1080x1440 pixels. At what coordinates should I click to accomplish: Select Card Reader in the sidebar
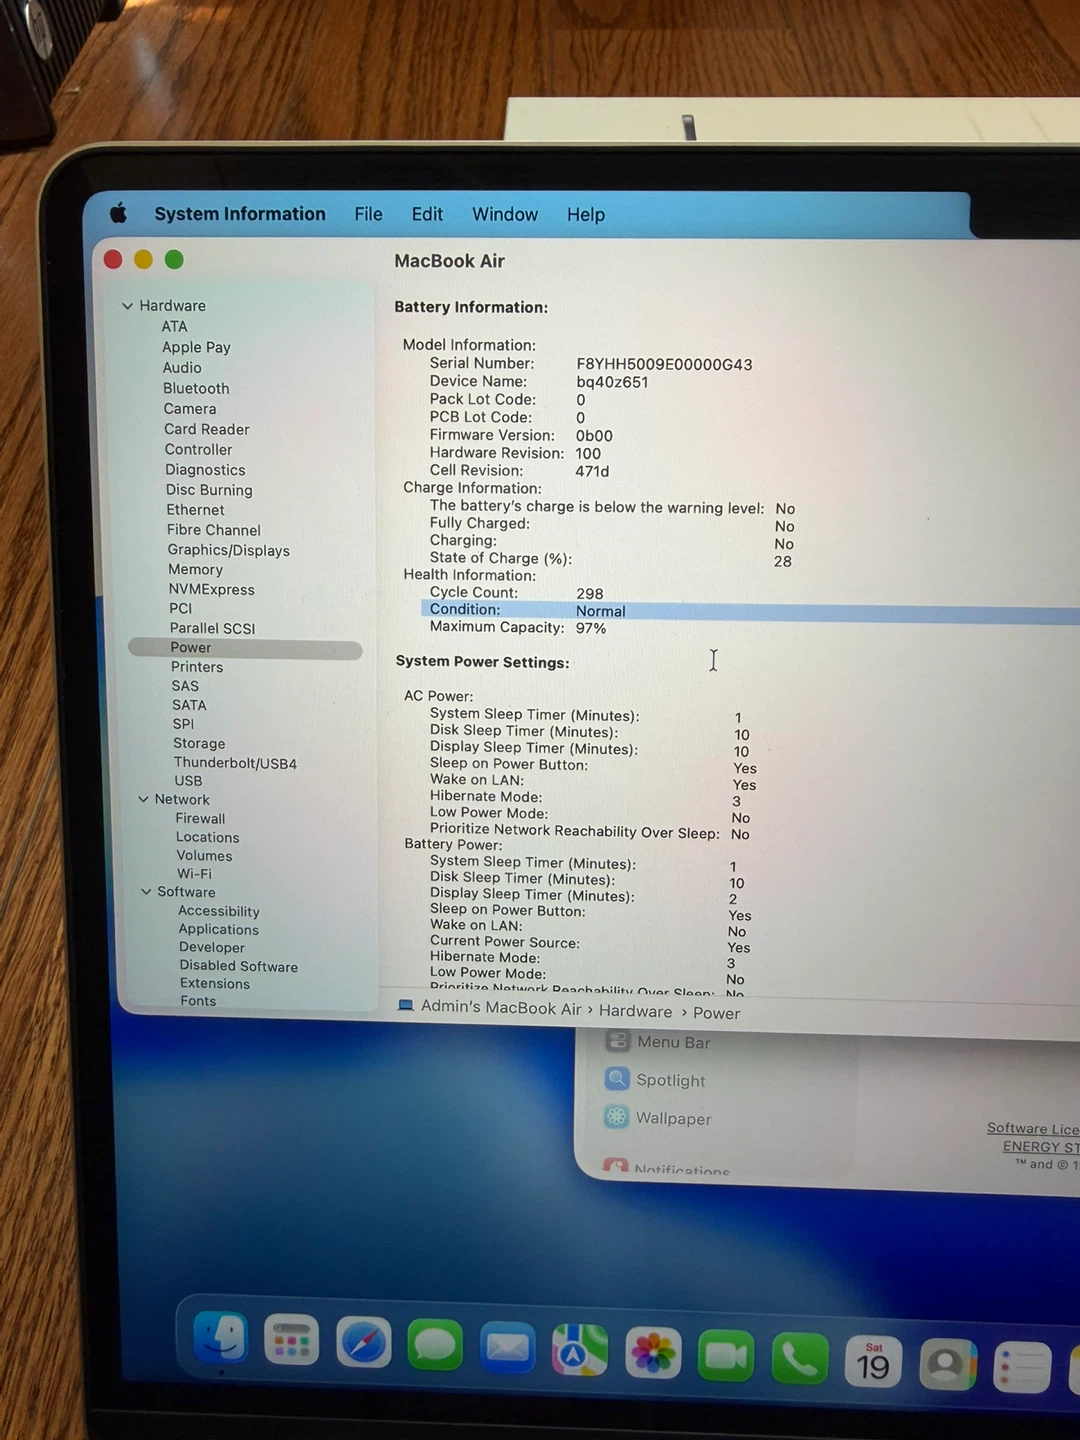point(207,429)
